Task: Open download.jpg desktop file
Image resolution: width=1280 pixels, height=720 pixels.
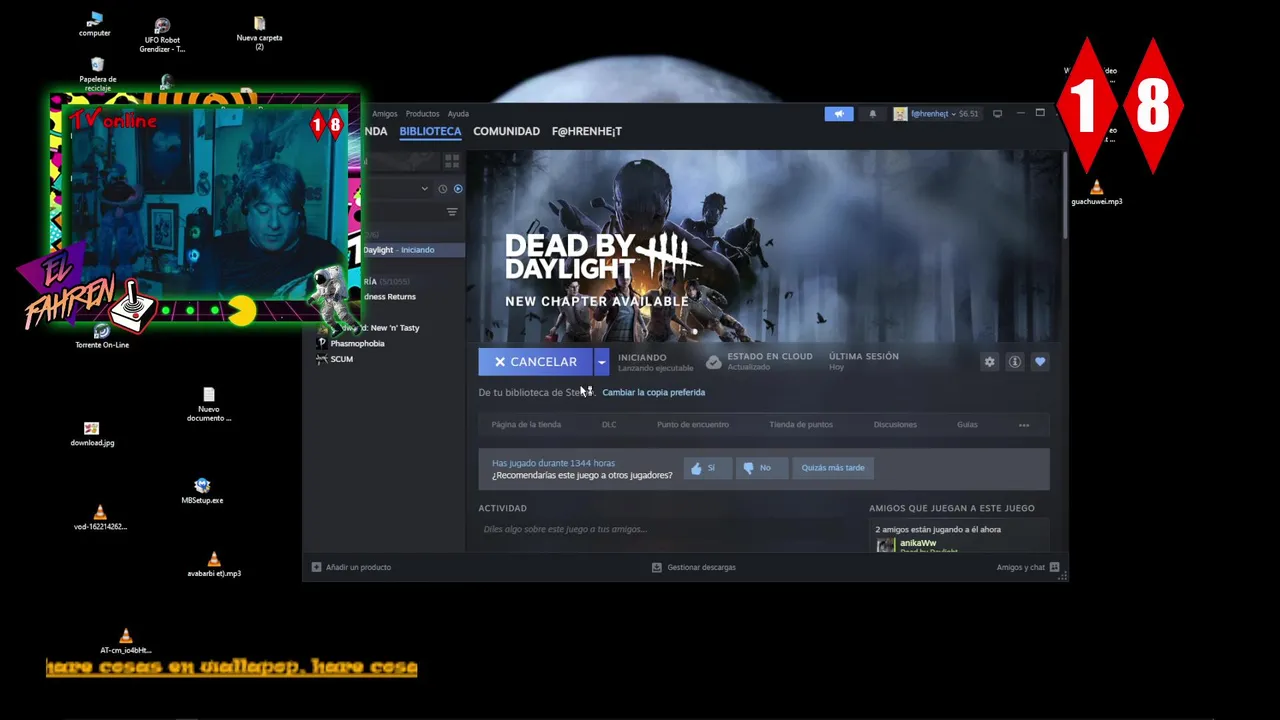Action: (x=92, y=433)
